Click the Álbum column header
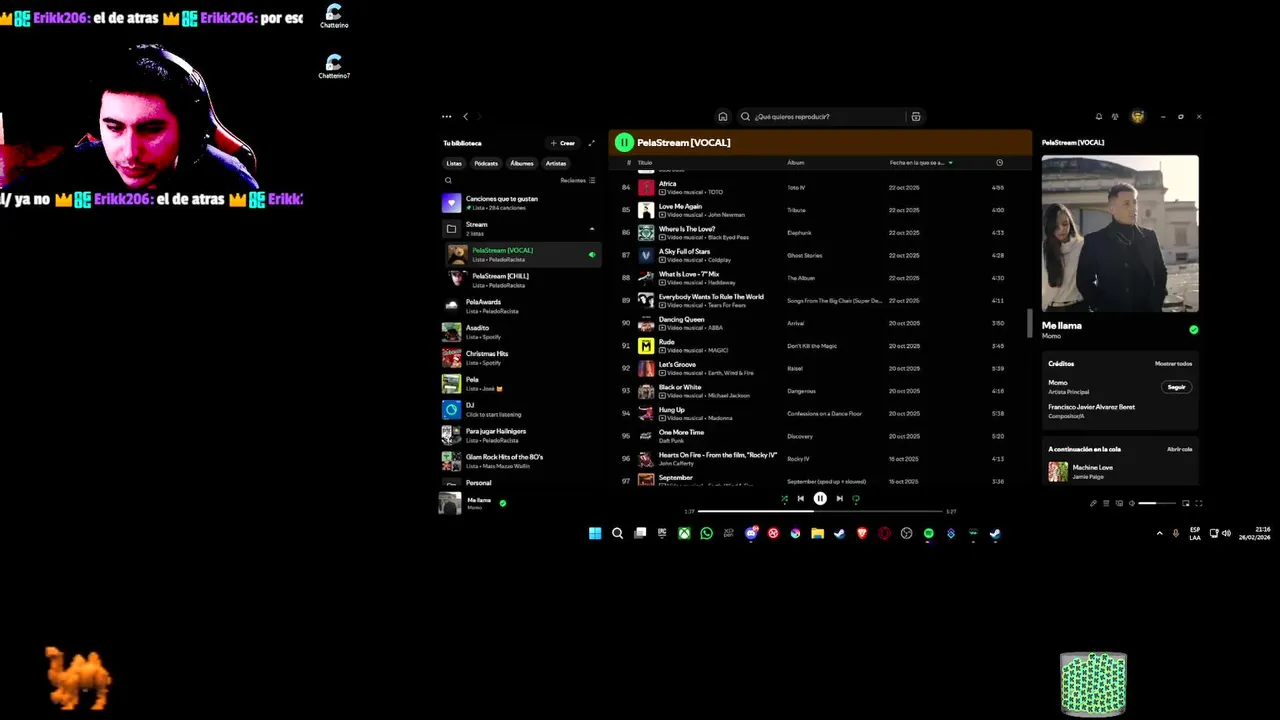This screenshot has width=1280, height=720. [x=796, y=163]
